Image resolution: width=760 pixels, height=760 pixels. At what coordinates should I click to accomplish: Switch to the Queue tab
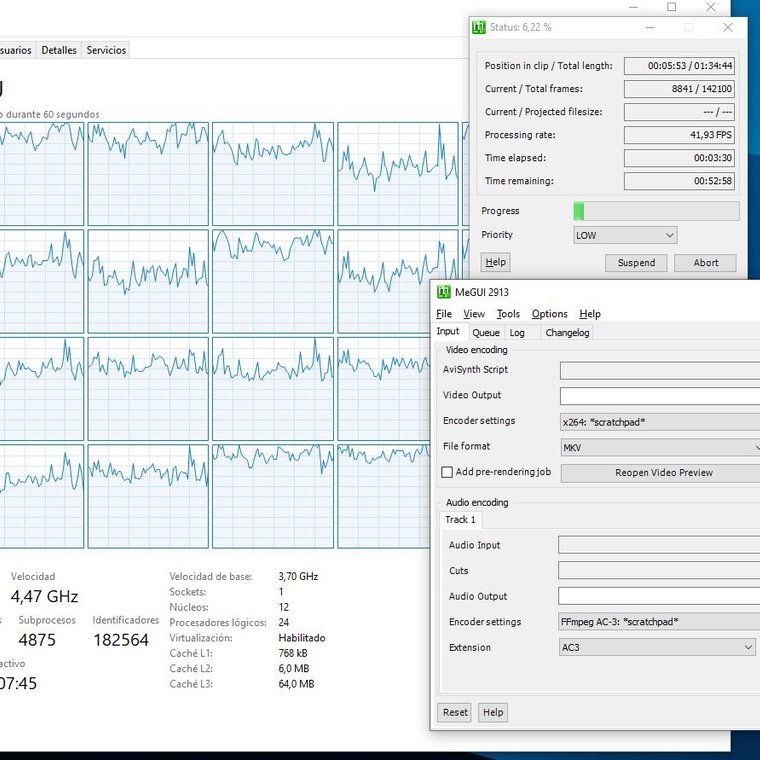coord(486,332)
